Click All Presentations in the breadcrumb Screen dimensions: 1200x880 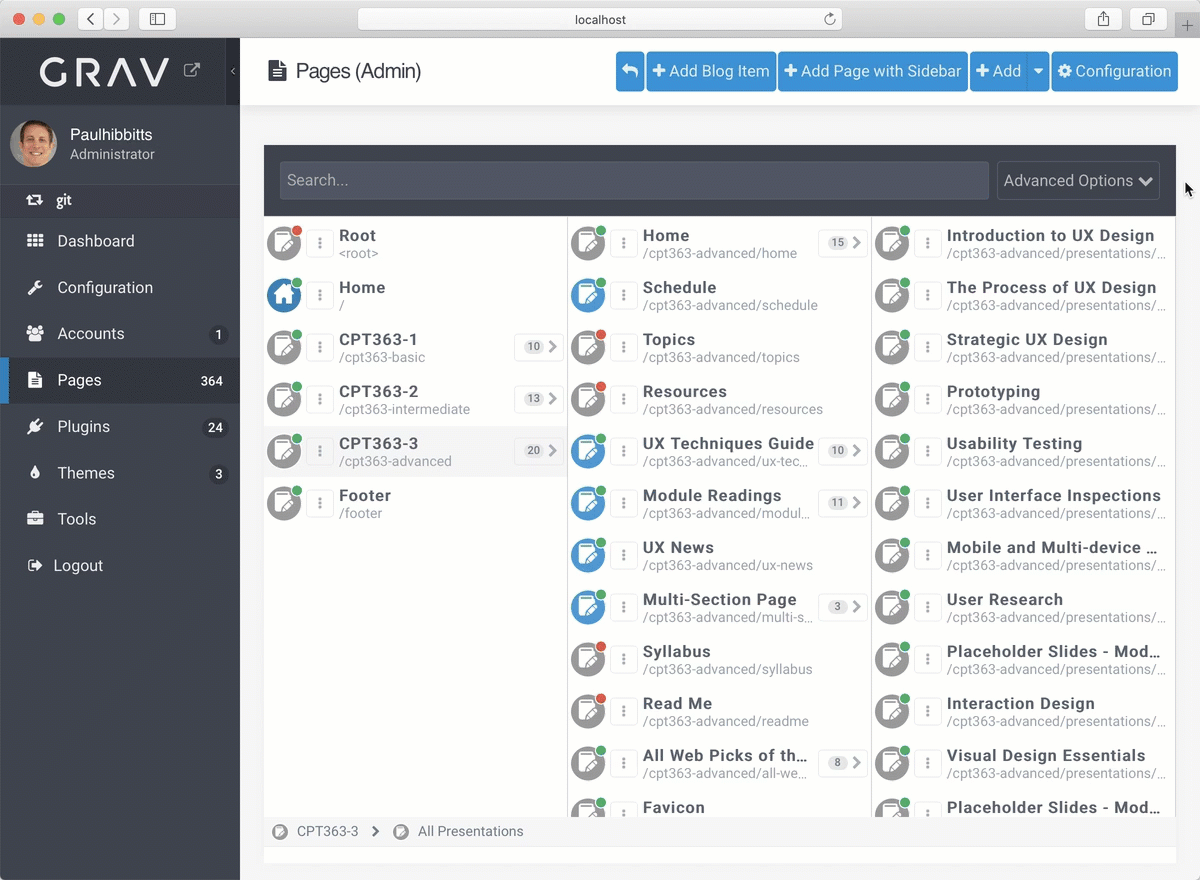pos(470,831)
